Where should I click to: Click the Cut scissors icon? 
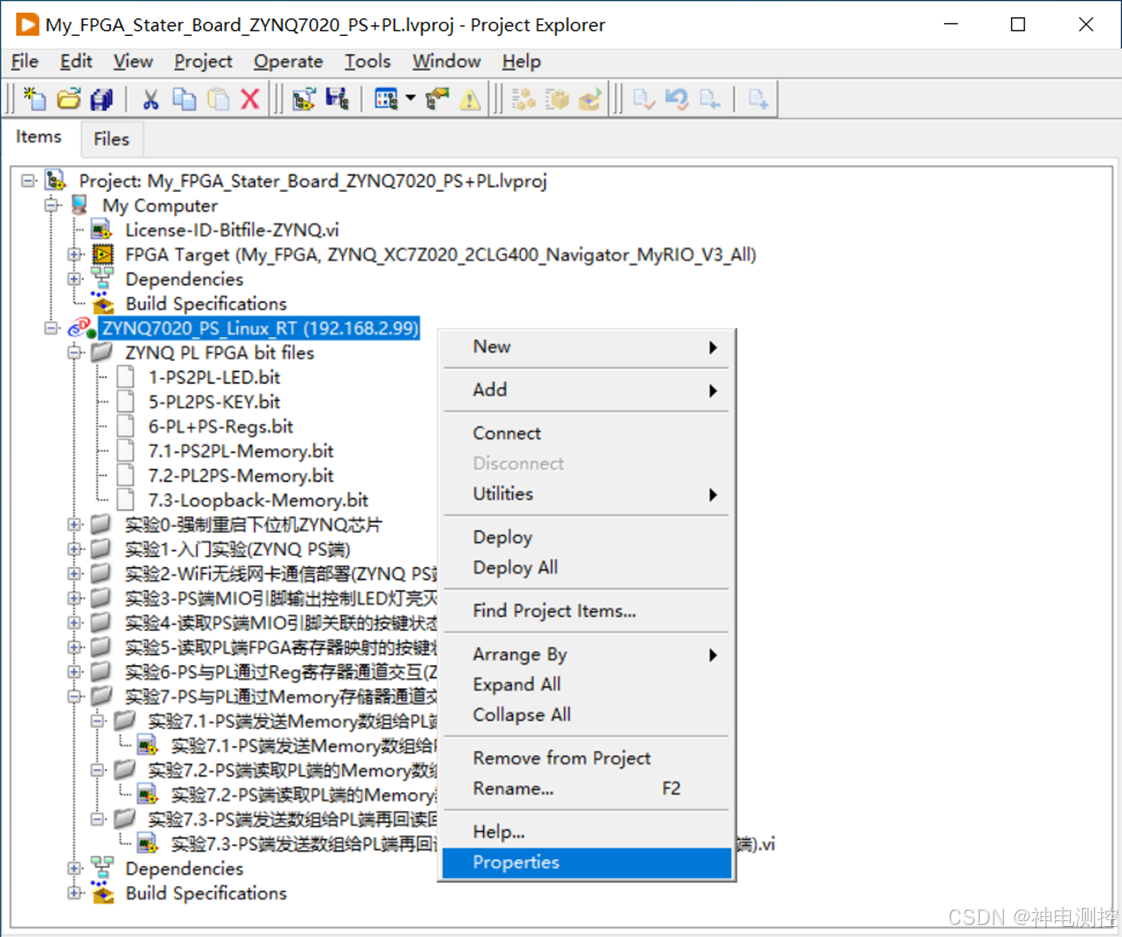(150, 99)
